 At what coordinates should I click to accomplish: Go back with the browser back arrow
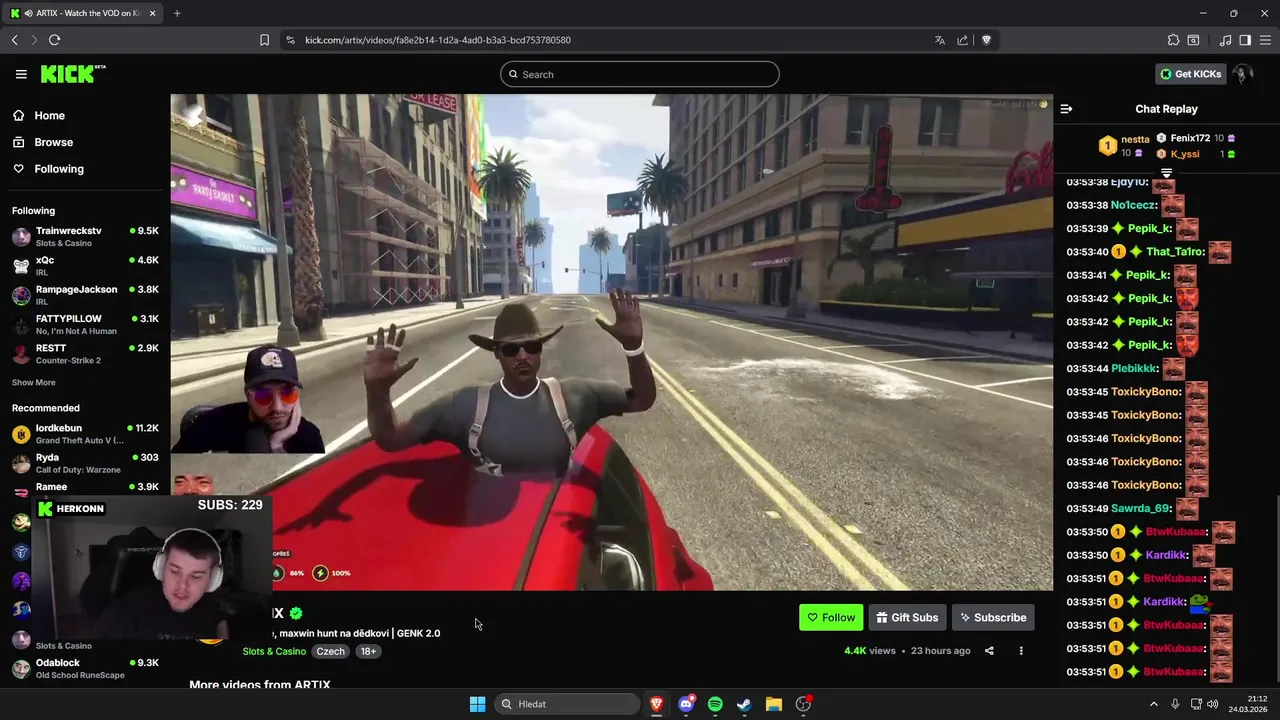[14, 40]
